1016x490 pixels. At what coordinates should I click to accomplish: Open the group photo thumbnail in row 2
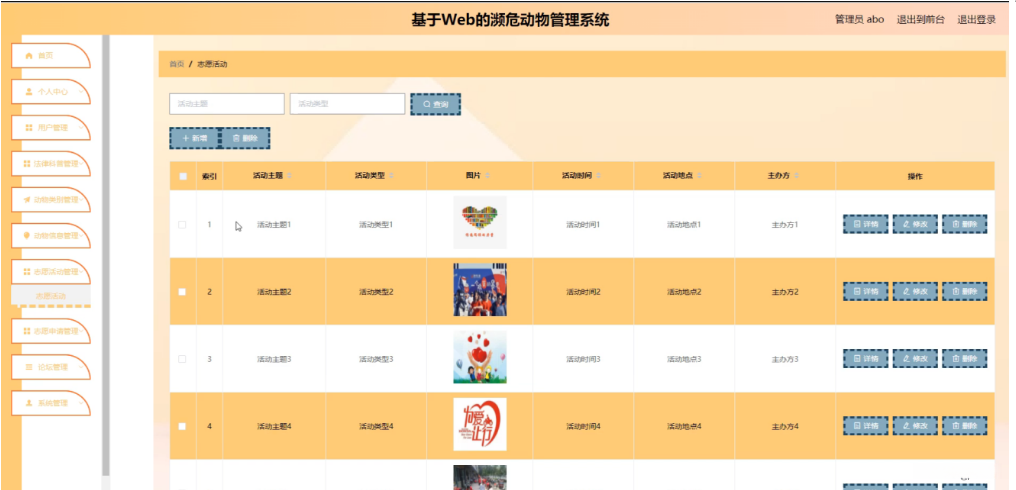(x=480, y=290)
